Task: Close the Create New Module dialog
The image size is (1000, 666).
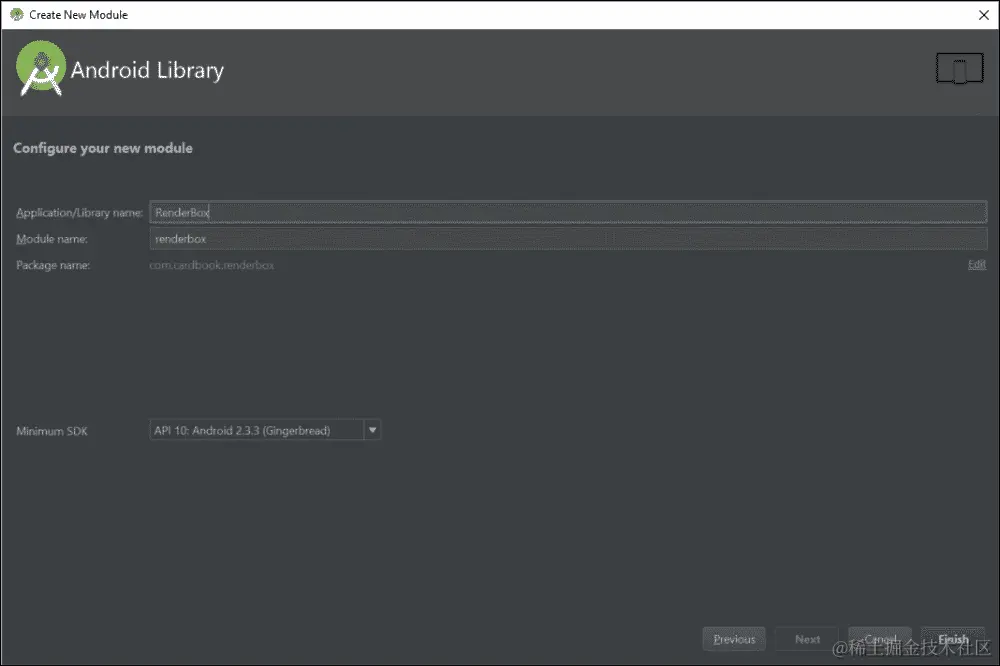Action: tap(983, 14)
